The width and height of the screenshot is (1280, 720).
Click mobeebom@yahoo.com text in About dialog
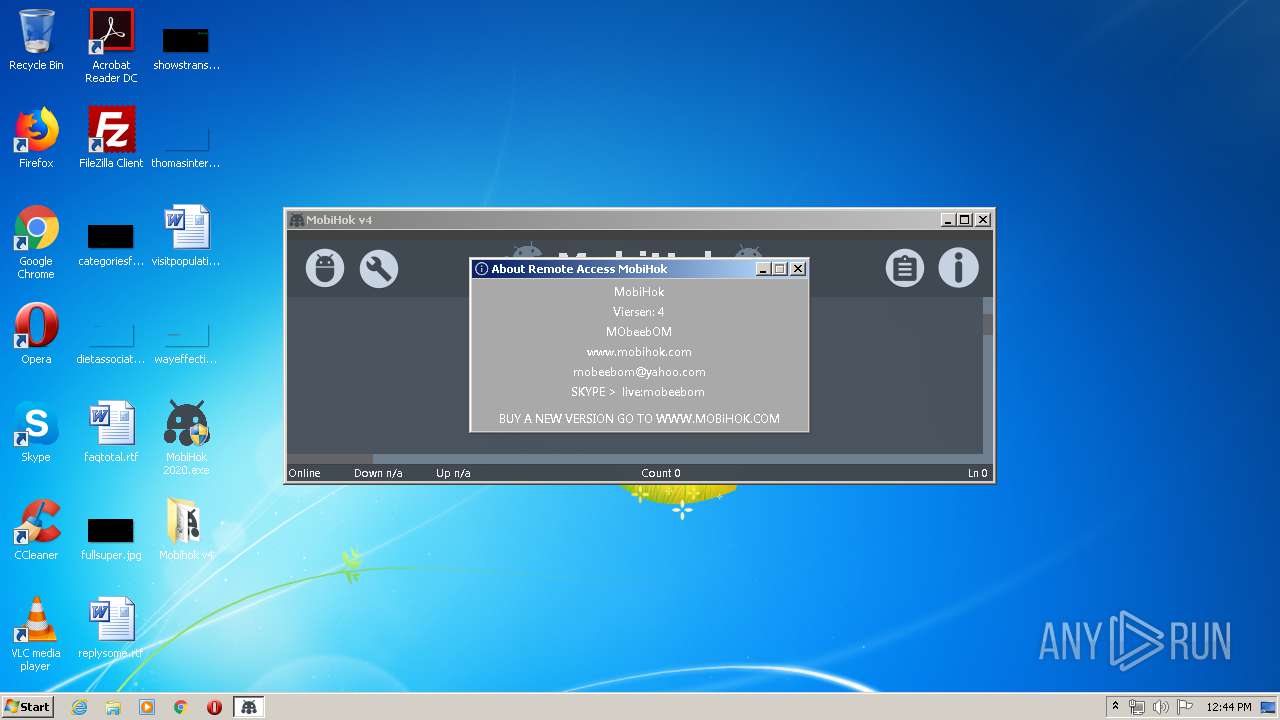(x=639, y=372)
